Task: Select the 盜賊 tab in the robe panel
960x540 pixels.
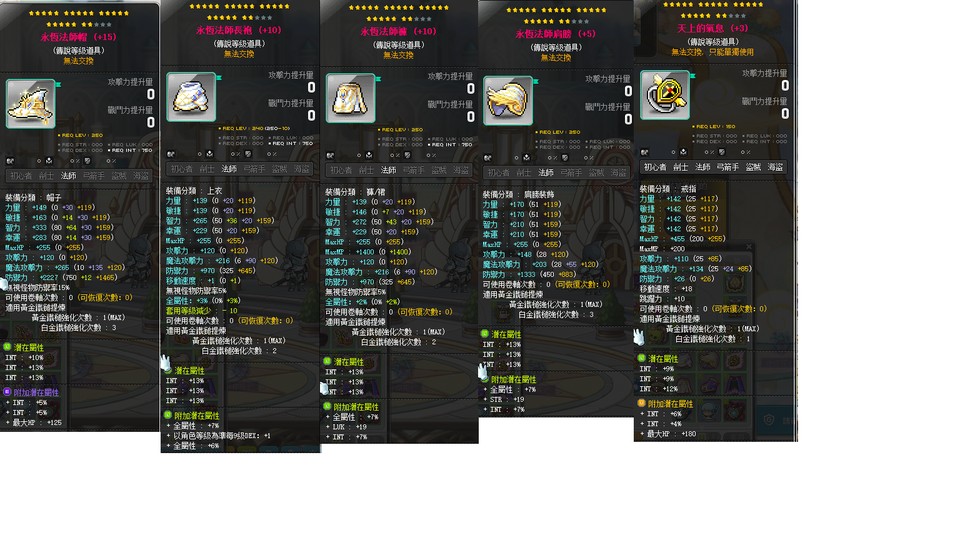Action: pyautogui.click(x=279, y=169)
